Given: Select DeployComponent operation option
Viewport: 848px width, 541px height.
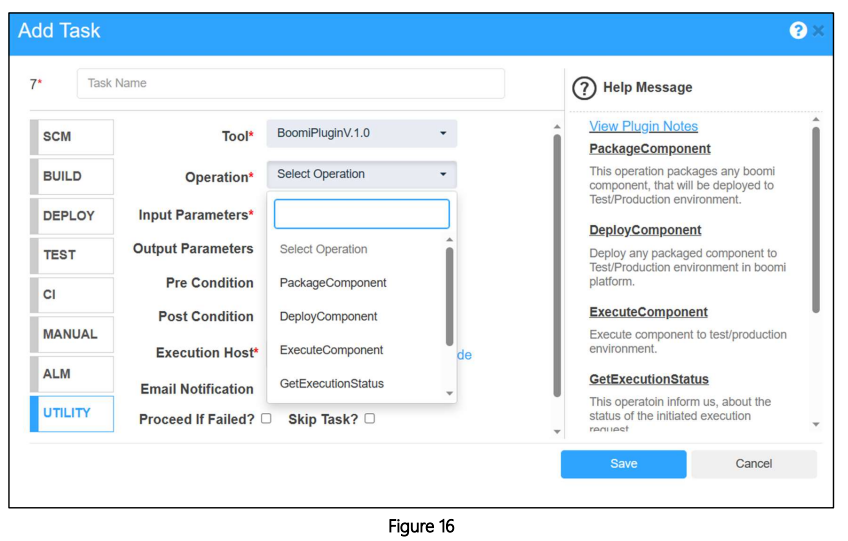Looking at the screenshot, I should point(328,316).
